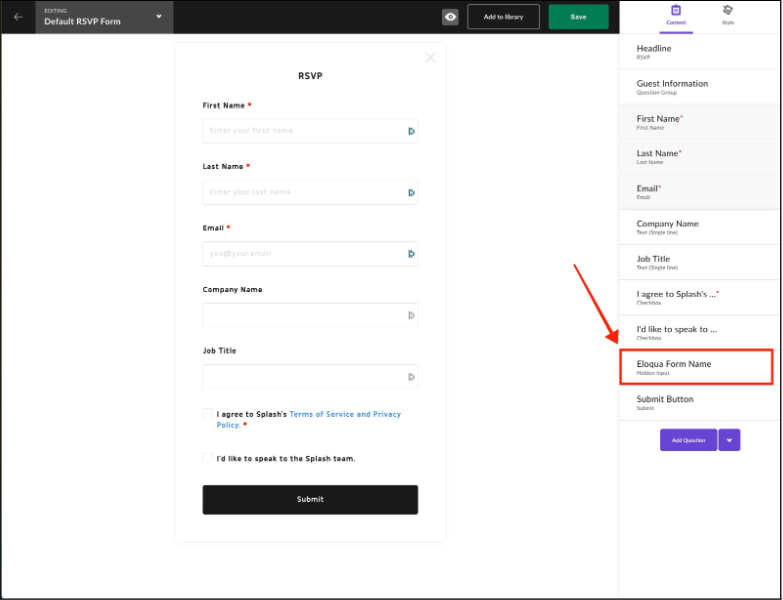Click autofill icon in First Name field
Image resolution: width=783 pixels, height=600 pixels.
click(411, 131)
